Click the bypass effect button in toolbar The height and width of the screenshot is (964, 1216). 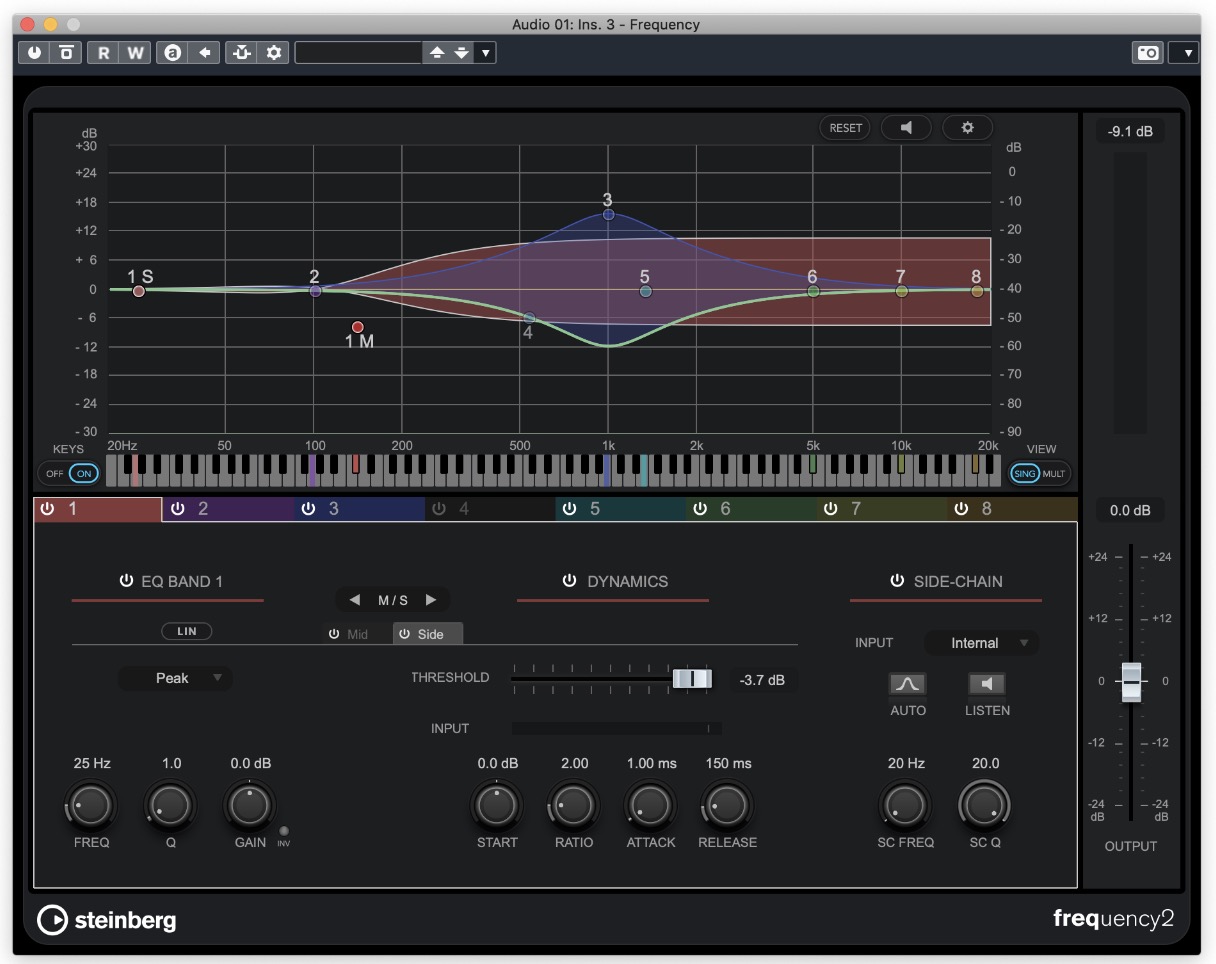pos(66,52)
